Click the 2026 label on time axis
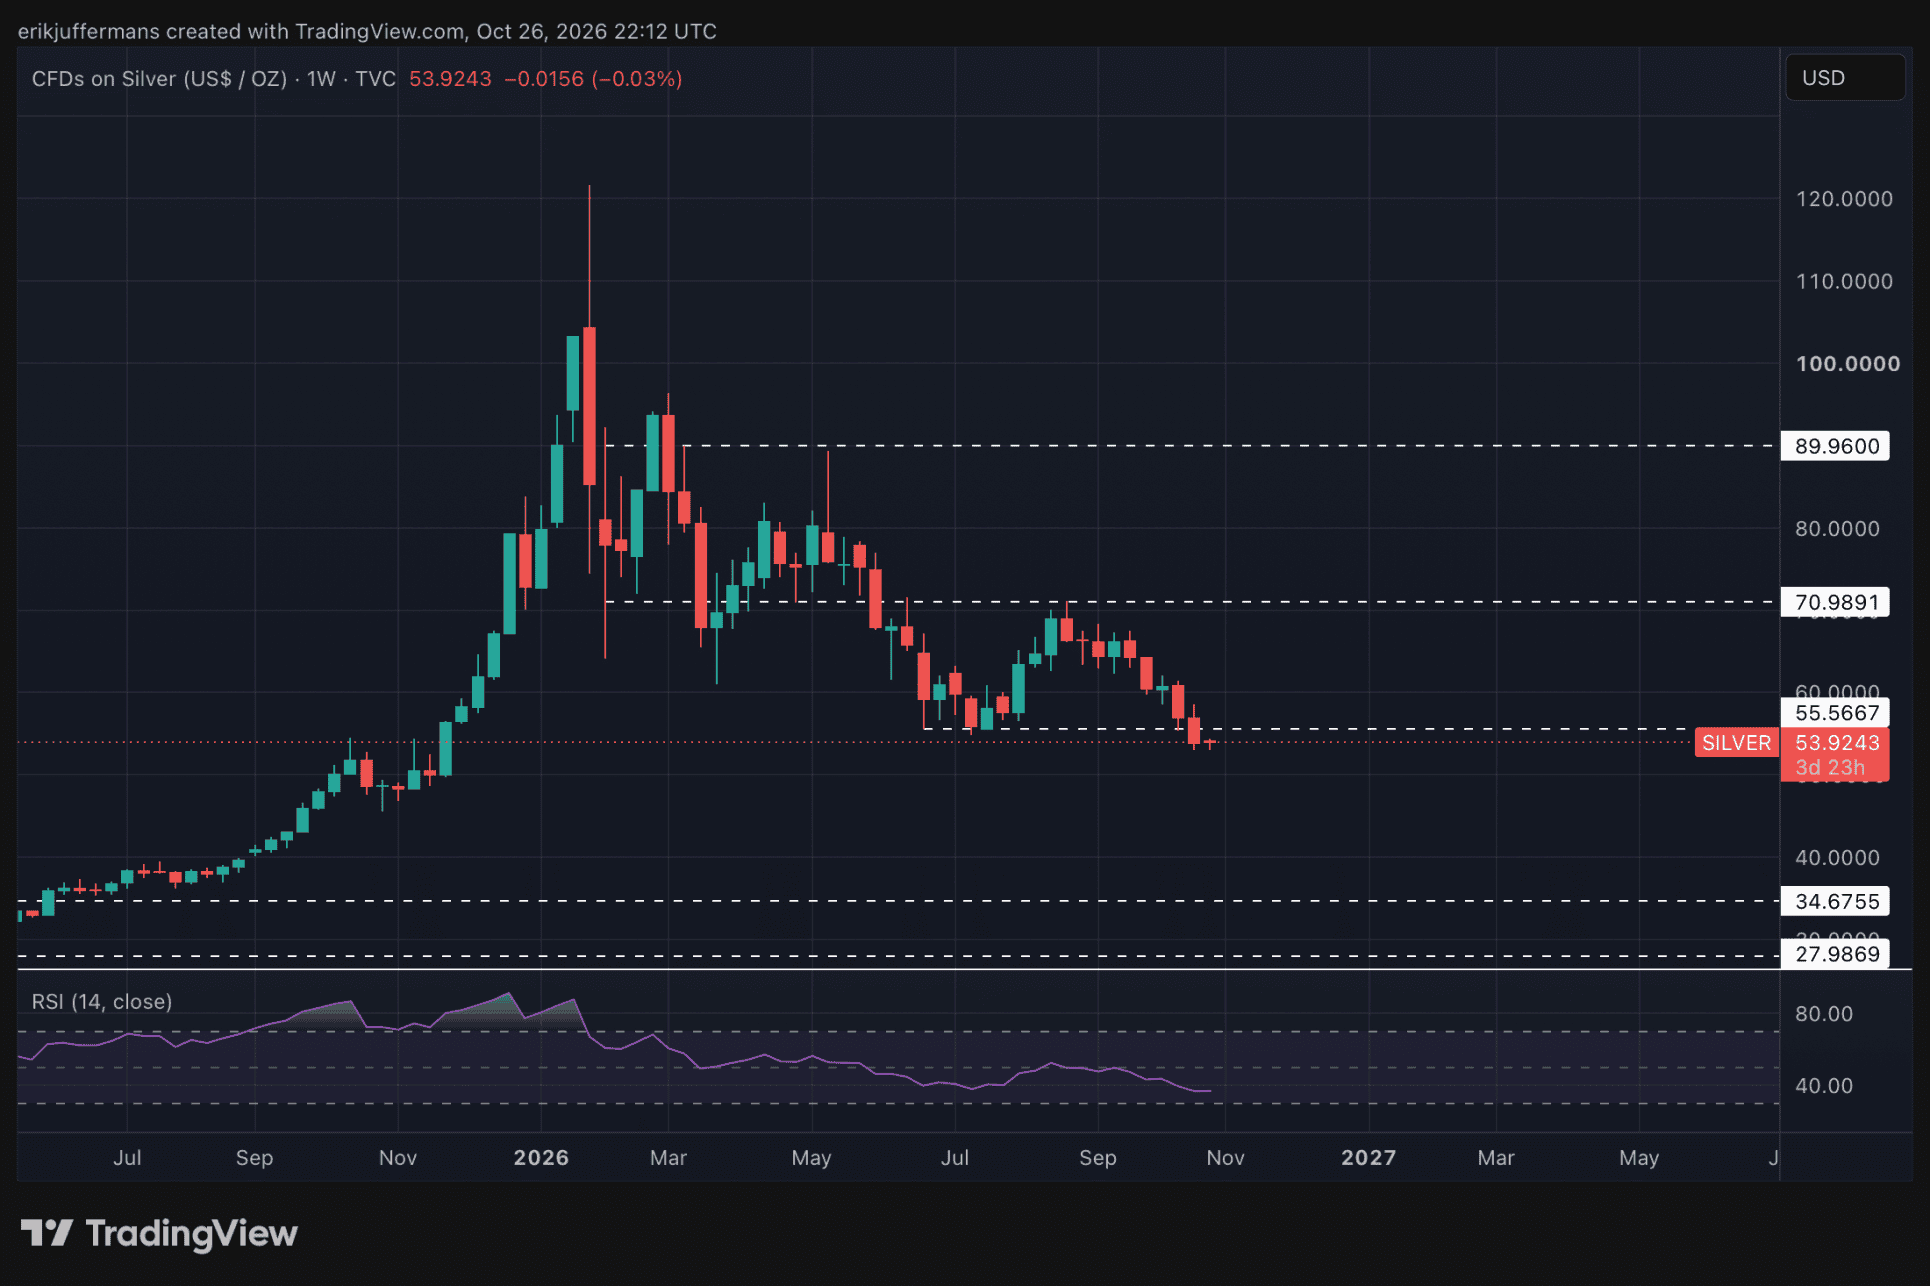The image size is (1930, 1286). pos(541,1158)
